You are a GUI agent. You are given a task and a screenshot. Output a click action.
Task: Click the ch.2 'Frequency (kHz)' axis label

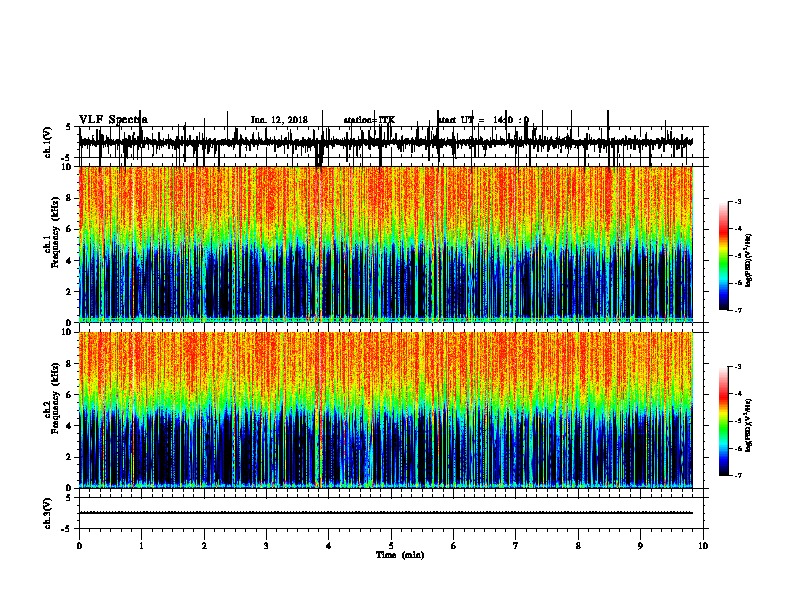point(55,398)
